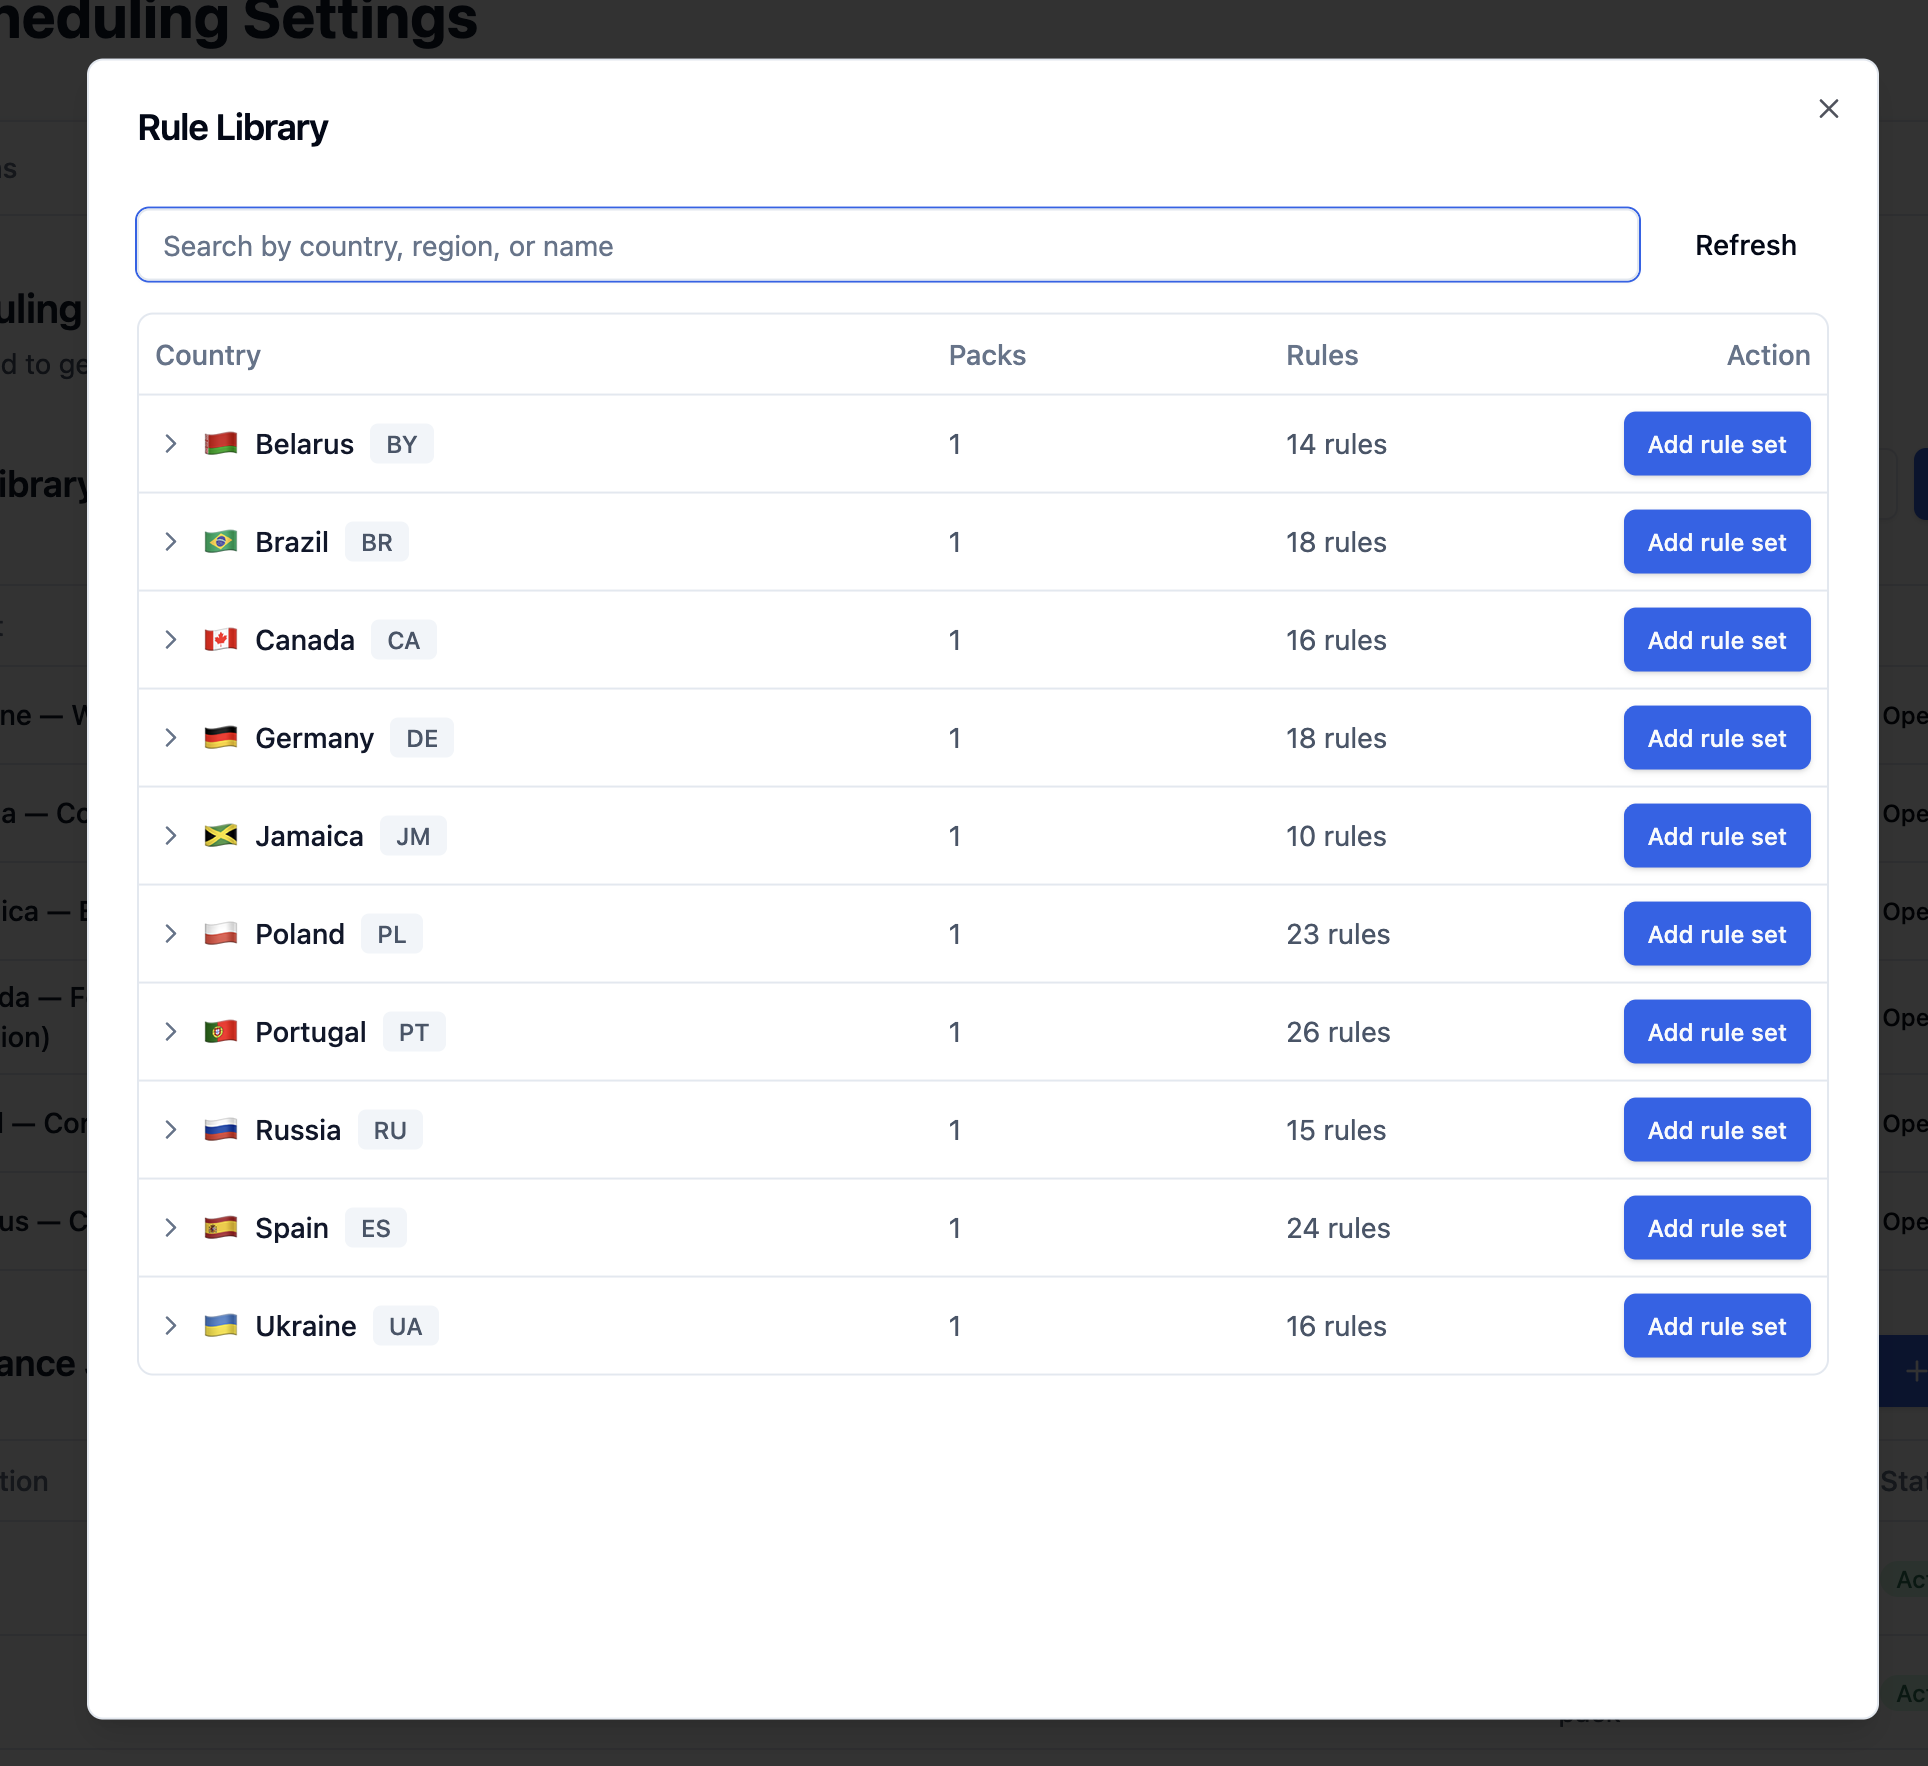Click the Poland flag icon
Image resolution: width=1928 pixels, height=1766 pixels.
(221, 934)
